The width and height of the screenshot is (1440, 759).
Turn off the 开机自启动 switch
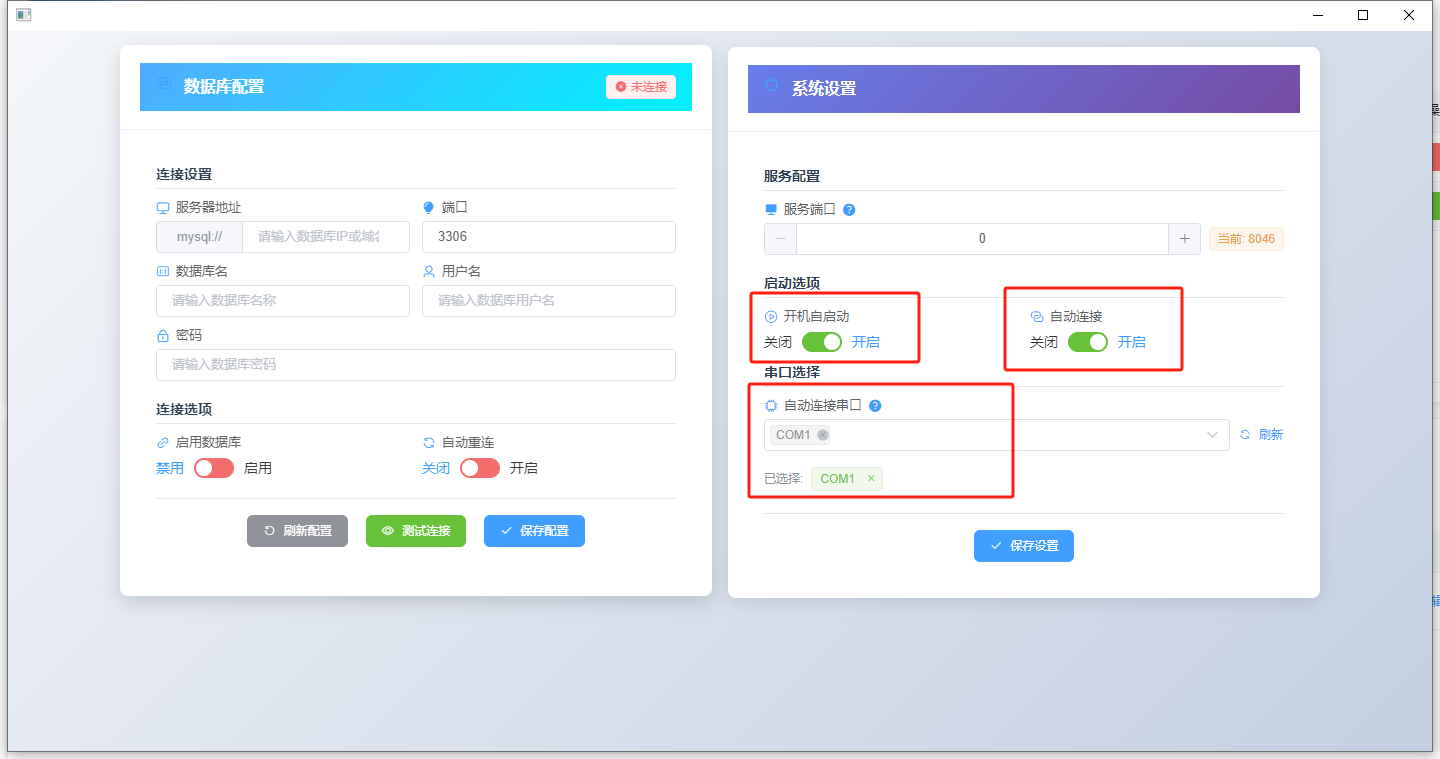click(822, 342)
